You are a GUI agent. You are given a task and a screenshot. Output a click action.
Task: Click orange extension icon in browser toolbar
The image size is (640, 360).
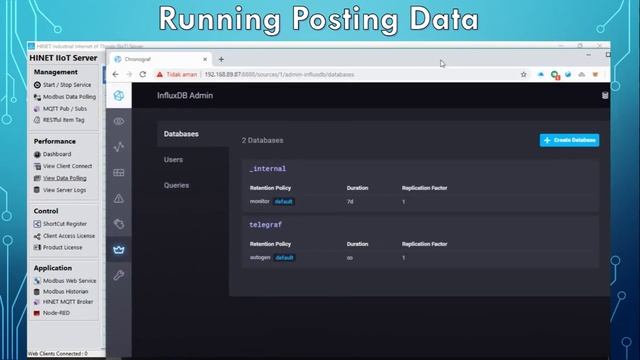pyautogui.click(x=596, y=74)
